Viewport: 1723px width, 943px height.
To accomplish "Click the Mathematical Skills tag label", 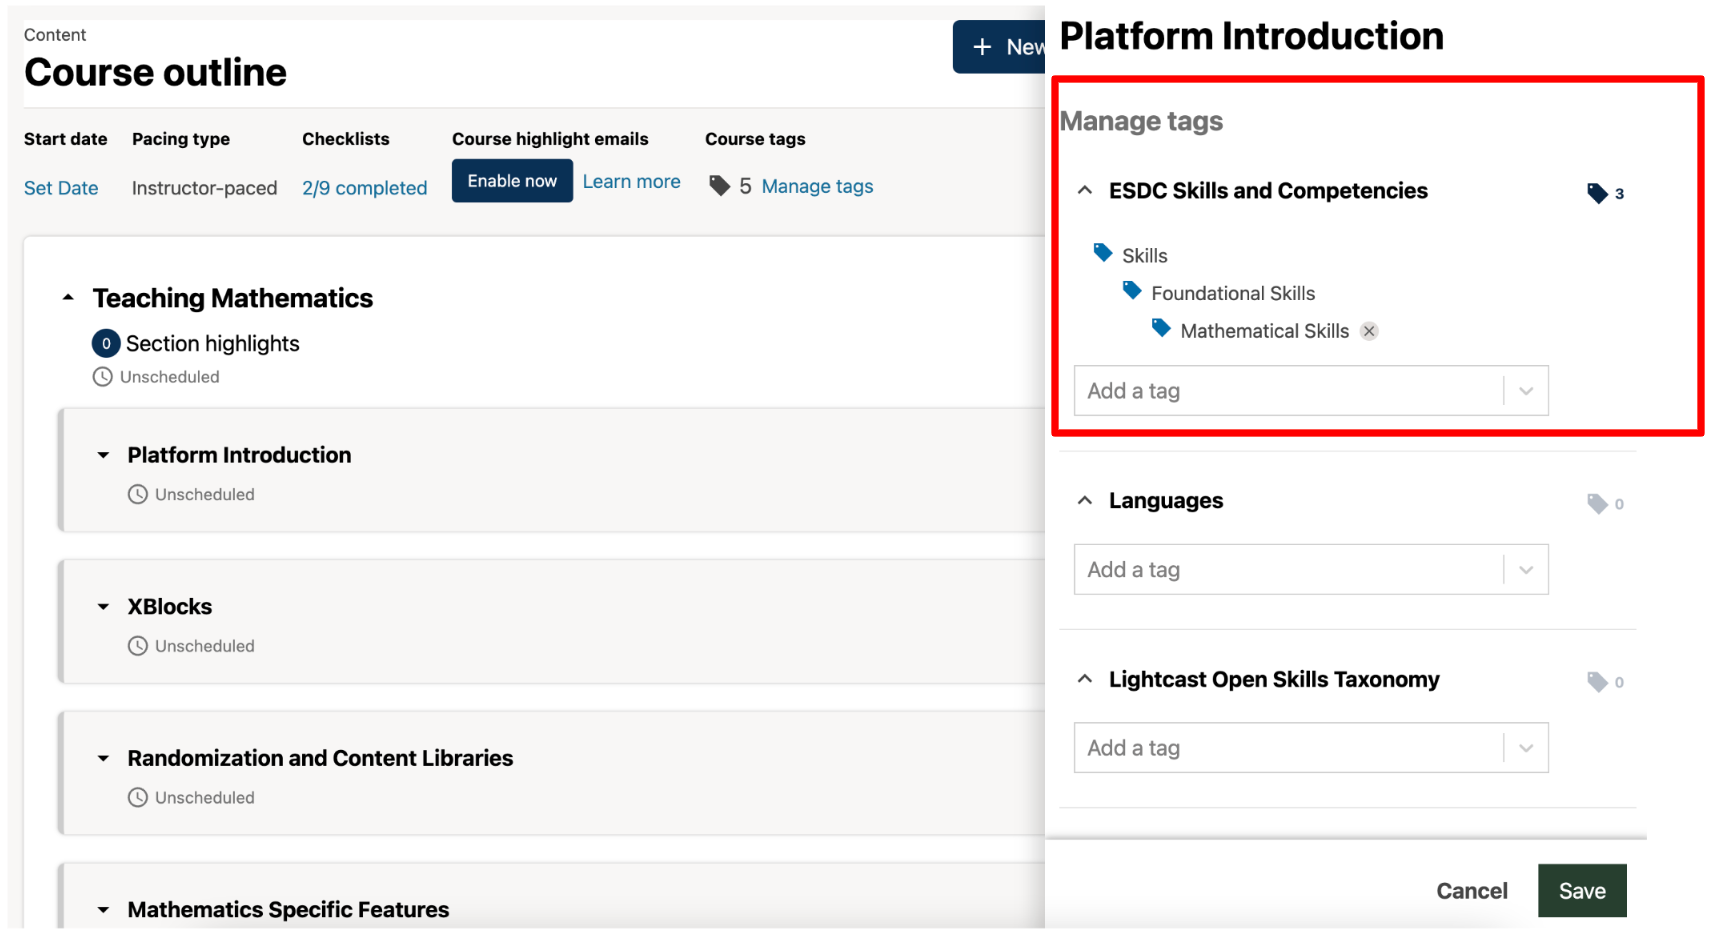I will point(1264,331).
